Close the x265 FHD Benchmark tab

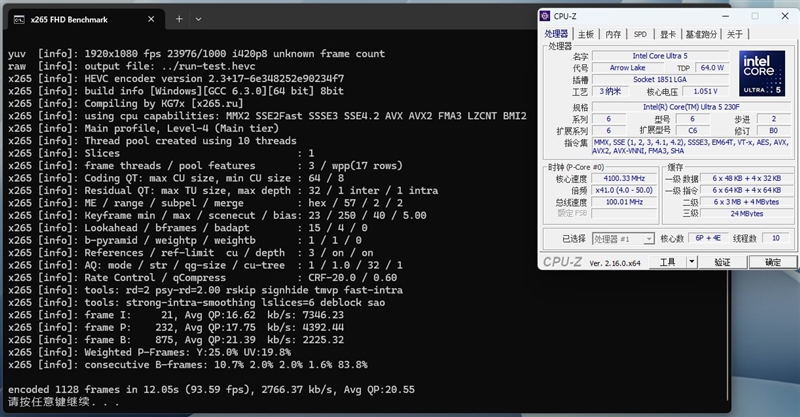pos(152,19)
